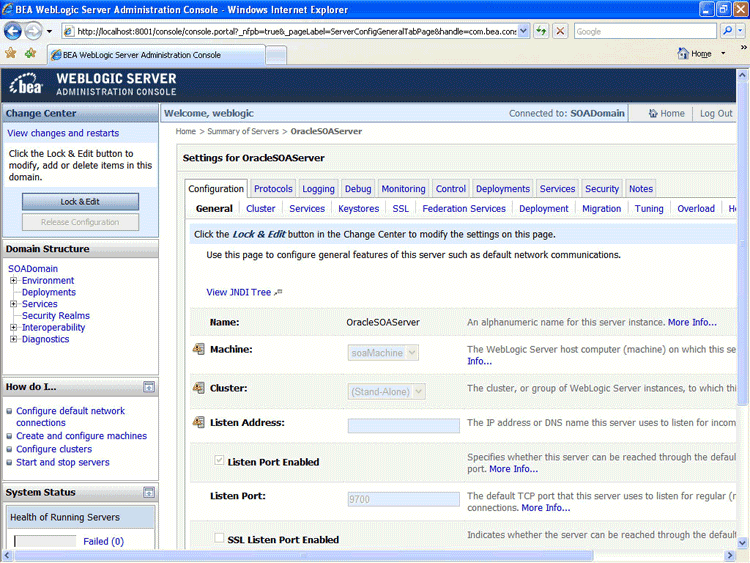750x563 pixels.
Task: Click the Google search magnifier icon
Action: tap(727, 31)
